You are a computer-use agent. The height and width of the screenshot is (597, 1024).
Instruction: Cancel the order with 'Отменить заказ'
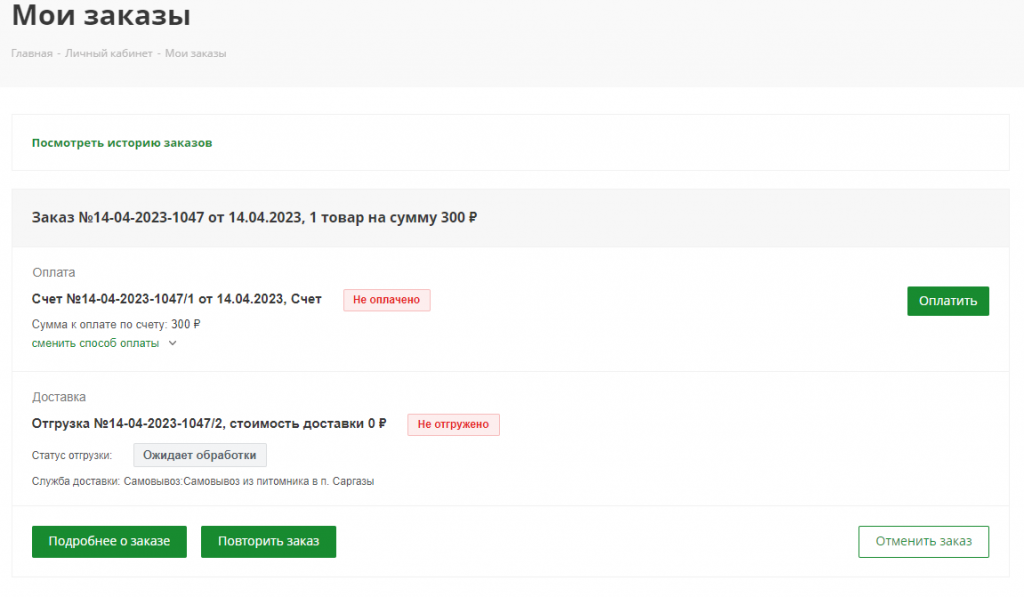coord(922,541)
